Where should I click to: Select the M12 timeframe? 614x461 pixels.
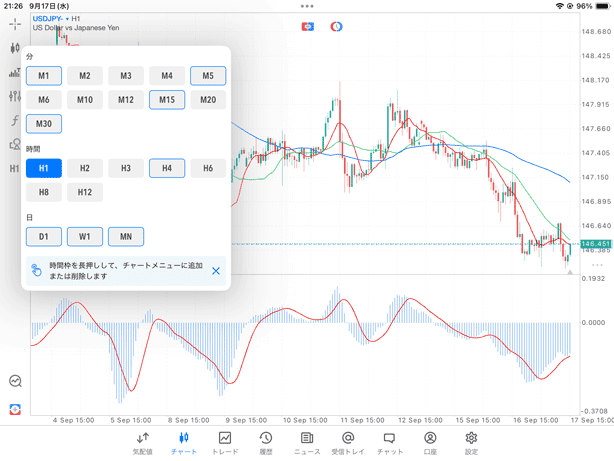pyautogui.click(x=126, y=100)
